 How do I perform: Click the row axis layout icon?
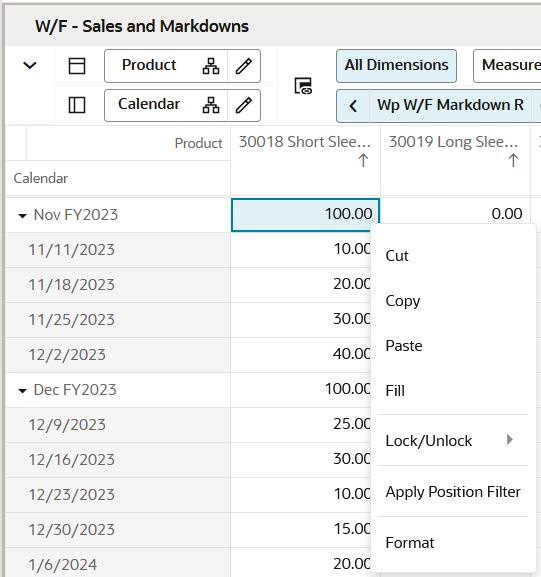(x=77, y=105)
